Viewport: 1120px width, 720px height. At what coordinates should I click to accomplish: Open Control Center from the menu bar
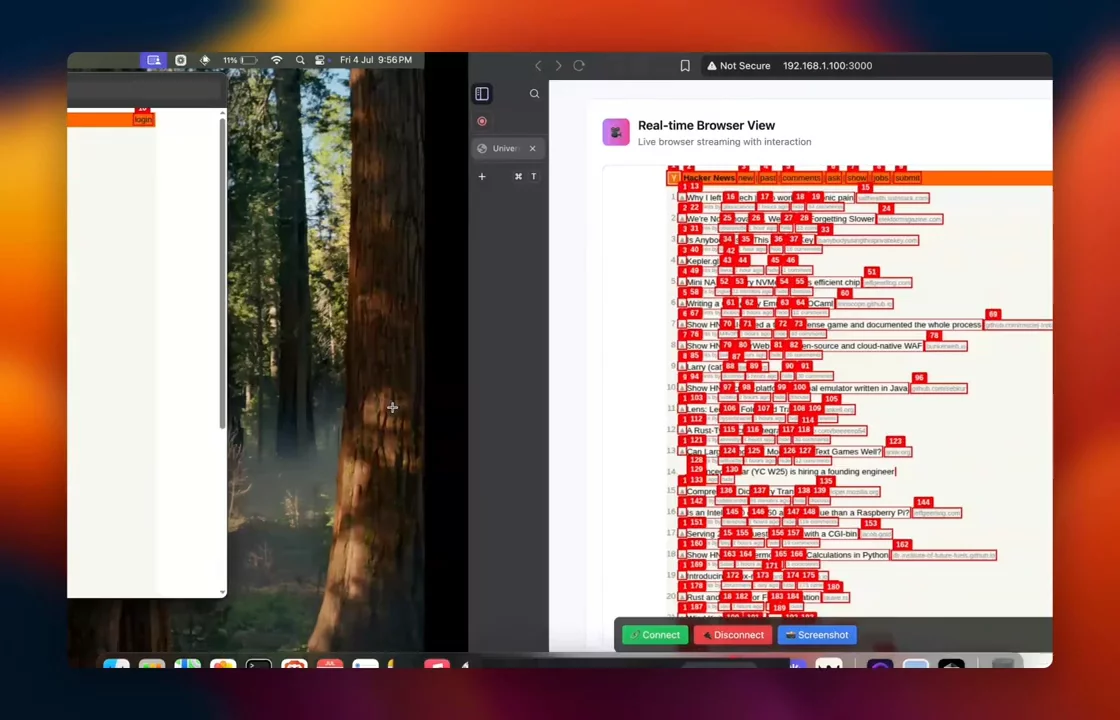(x=320, y=60)
